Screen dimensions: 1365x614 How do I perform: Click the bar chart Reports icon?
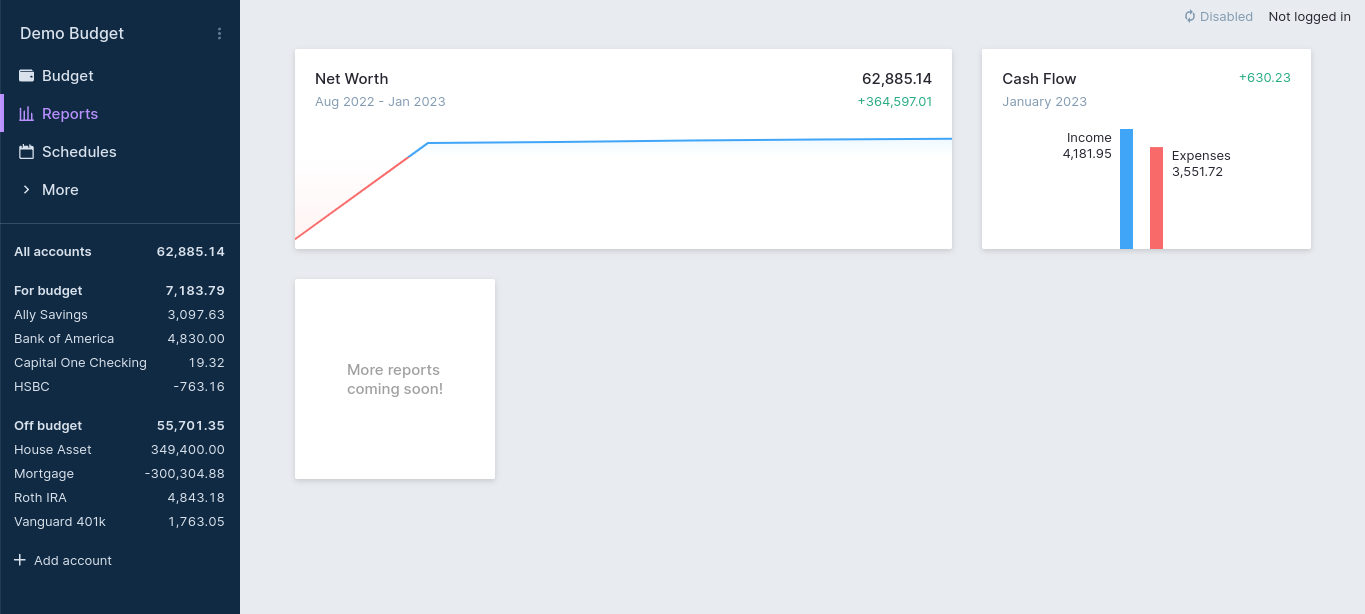click(x=27, y=114)
